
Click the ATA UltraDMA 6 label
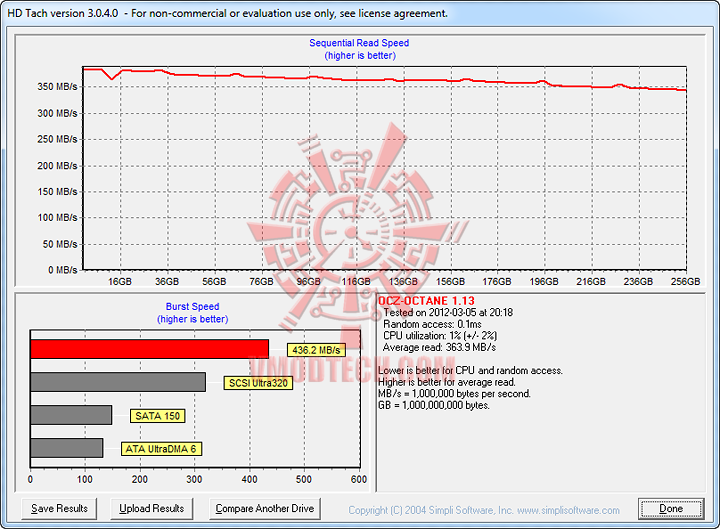point(161,449)
